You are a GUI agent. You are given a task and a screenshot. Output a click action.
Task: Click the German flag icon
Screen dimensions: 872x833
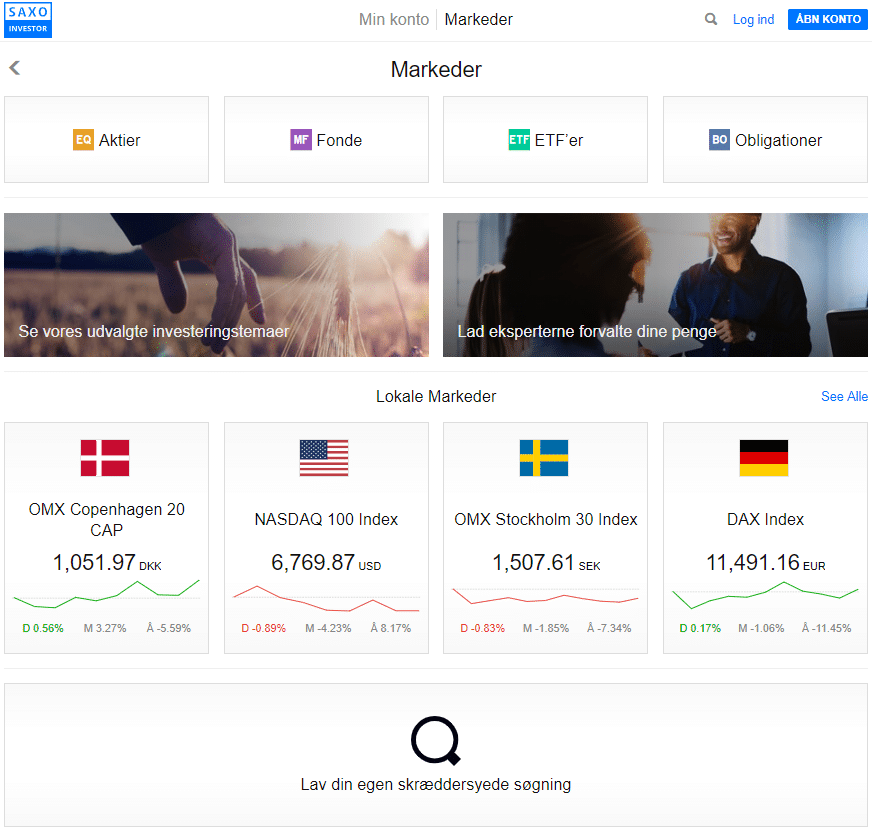pyautogui.click(x=764, y=458)
